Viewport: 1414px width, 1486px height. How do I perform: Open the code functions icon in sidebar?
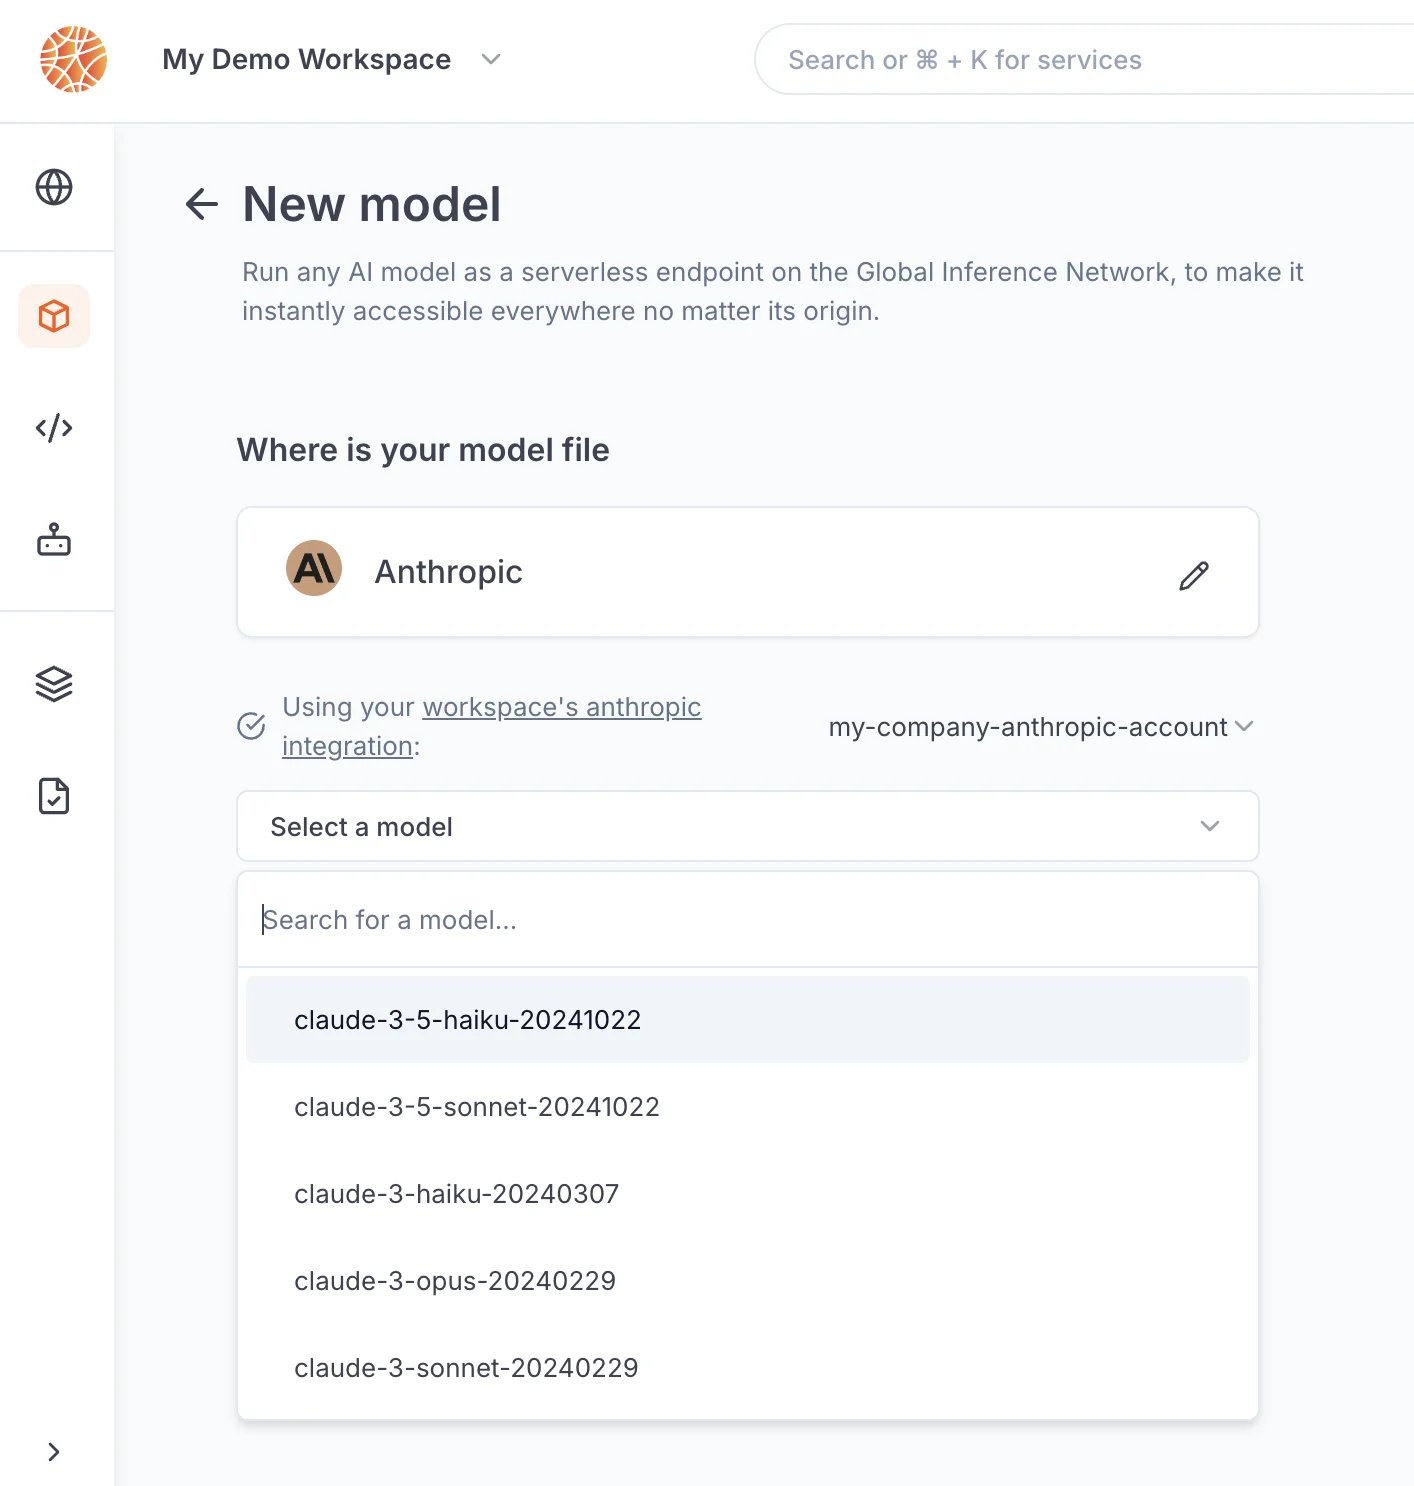pyautogui.click(x=54, y=428)
